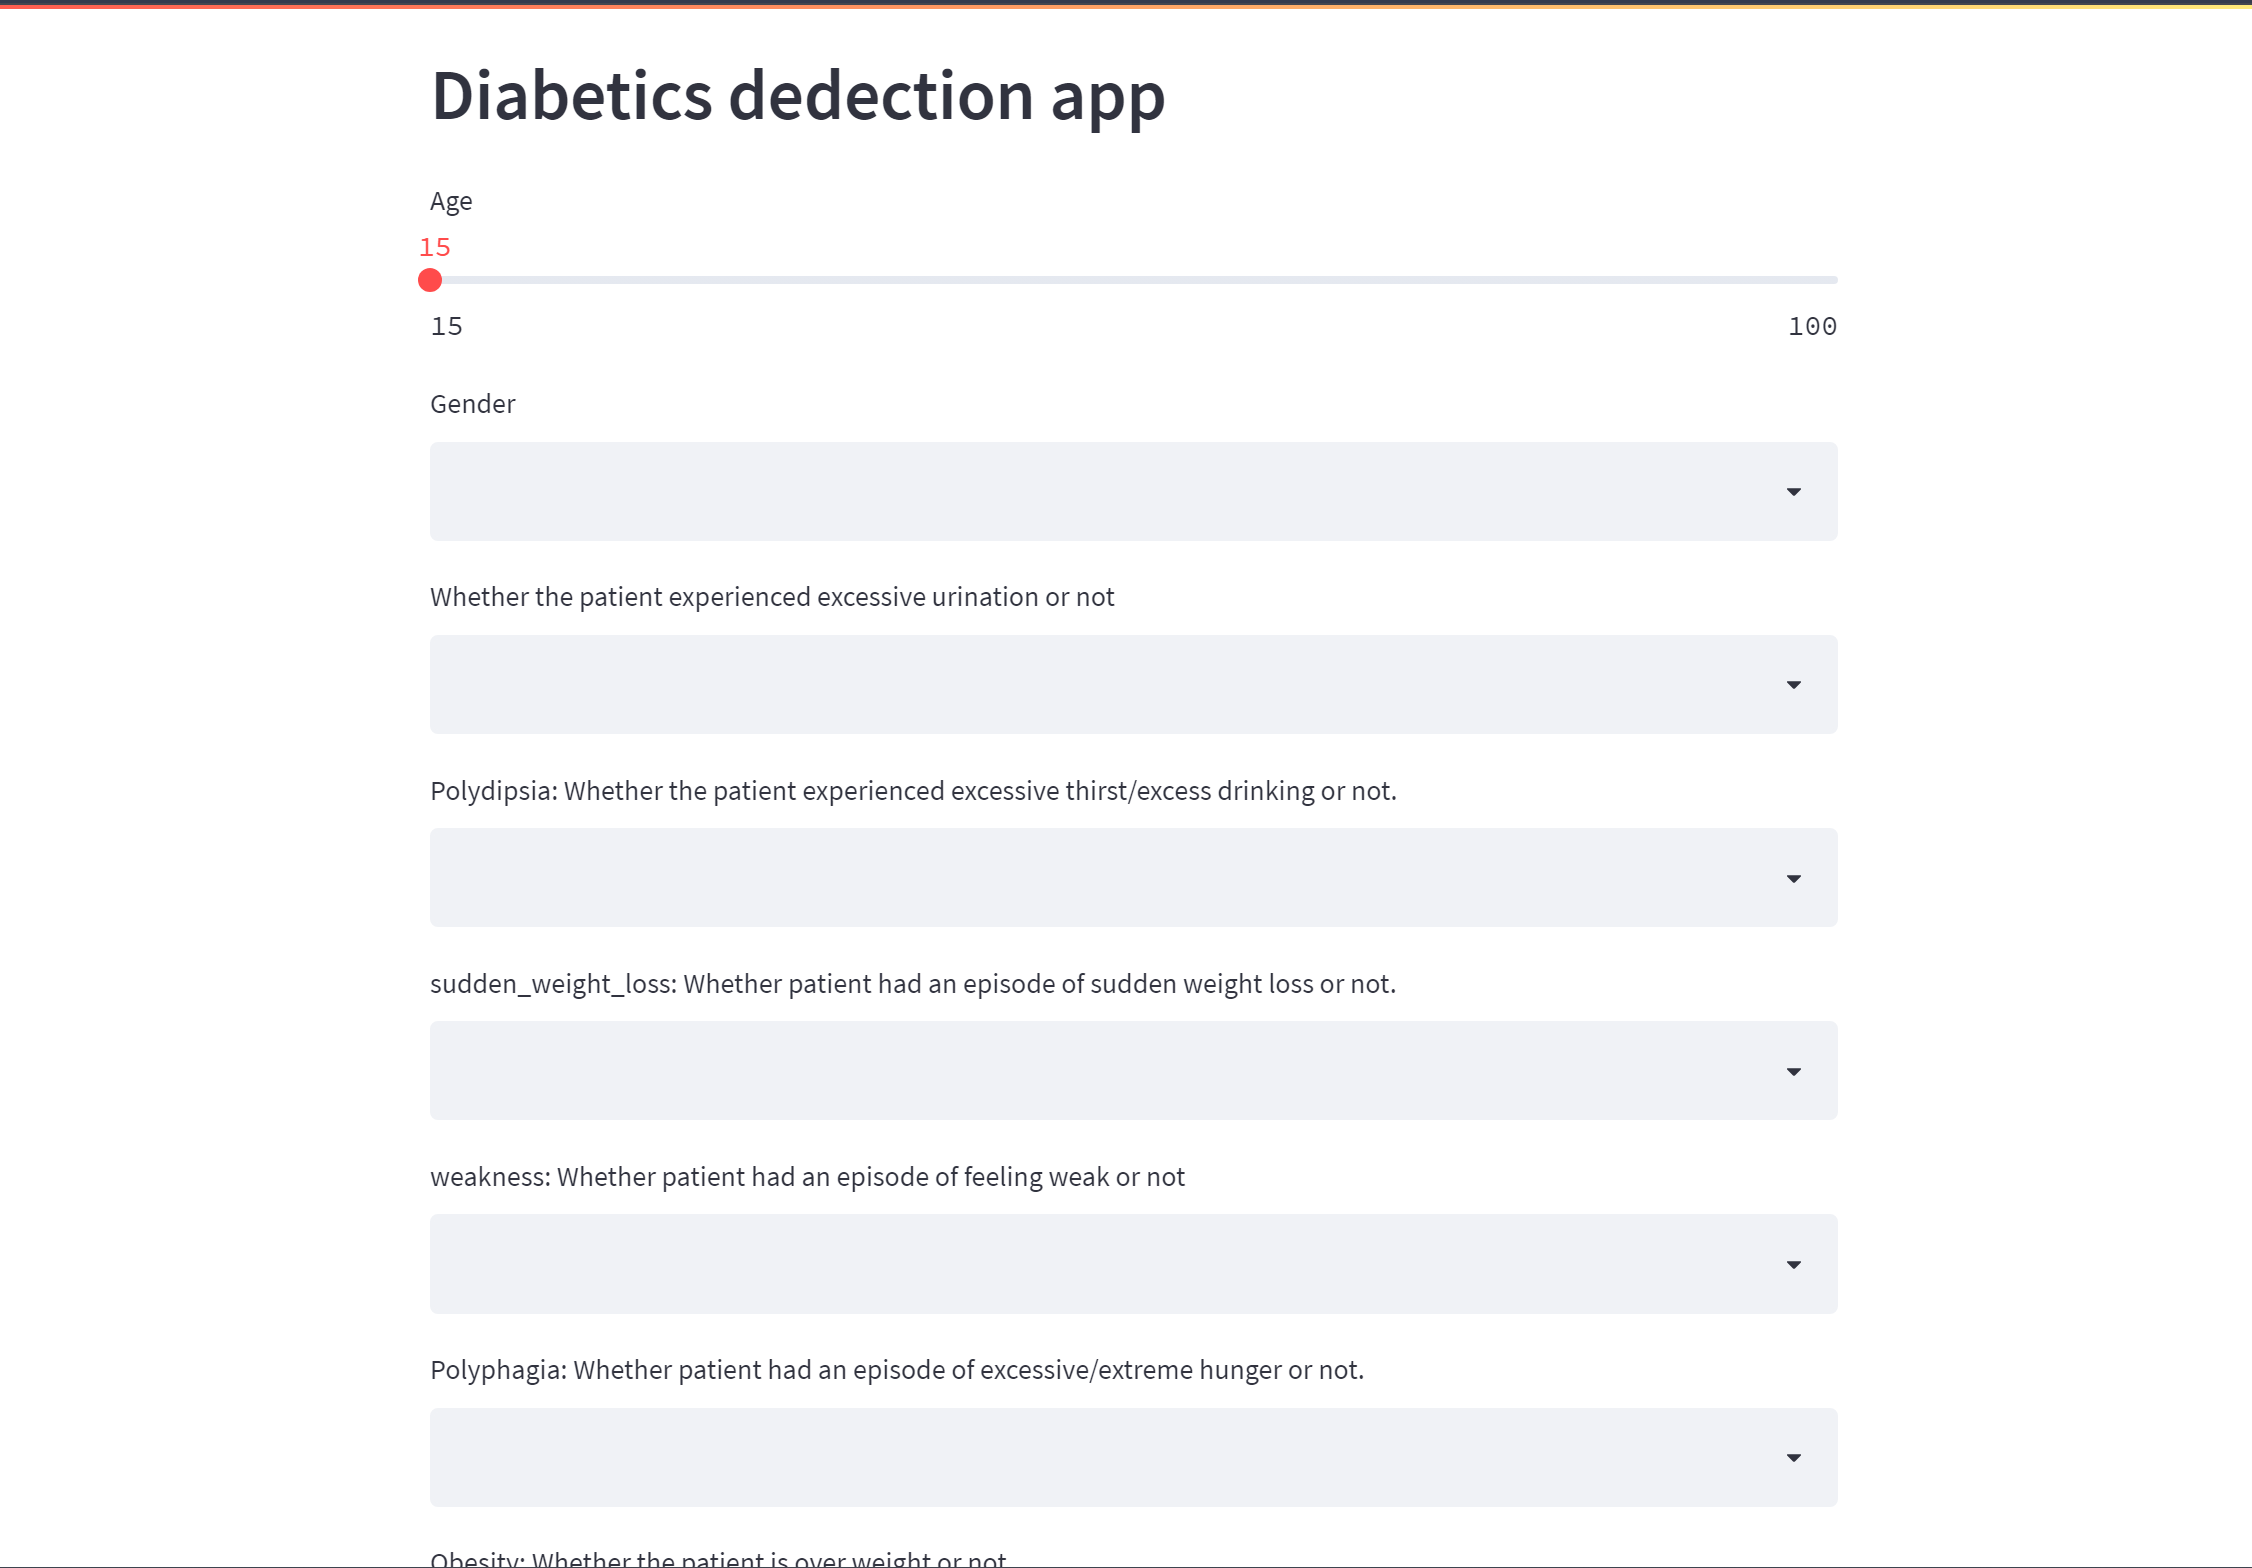This screenshot has width=2252, height=1568.
Task: Click the Age field label
Action: pos(451,202)
